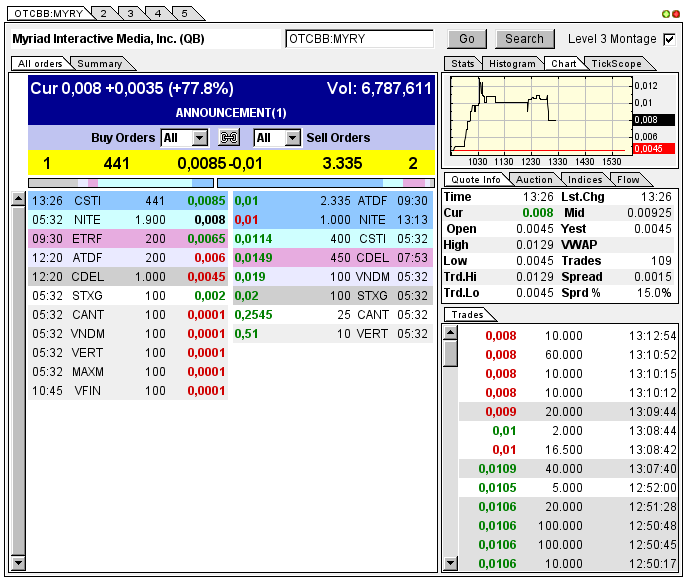Open the Histogram tab
The image size is (686, 580).
(x=512, y=63)
